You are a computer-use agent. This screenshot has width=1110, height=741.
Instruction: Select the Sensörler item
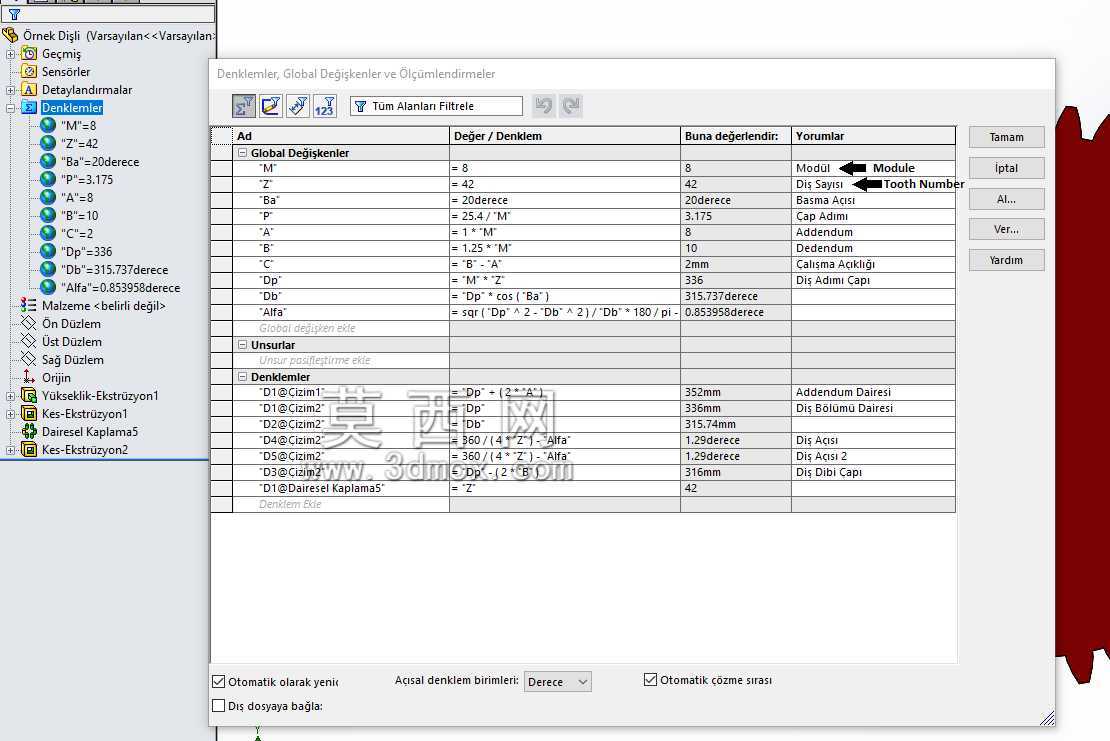pyautogui.click(x=66, y=71)
